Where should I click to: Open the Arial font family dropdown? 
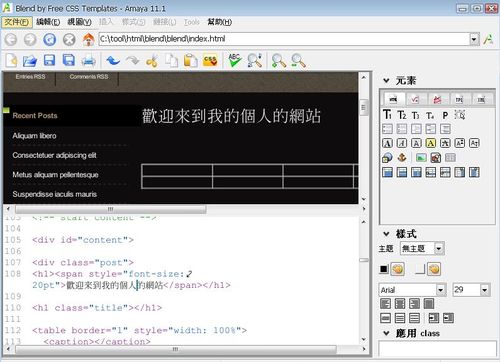(x=441, y=290)
